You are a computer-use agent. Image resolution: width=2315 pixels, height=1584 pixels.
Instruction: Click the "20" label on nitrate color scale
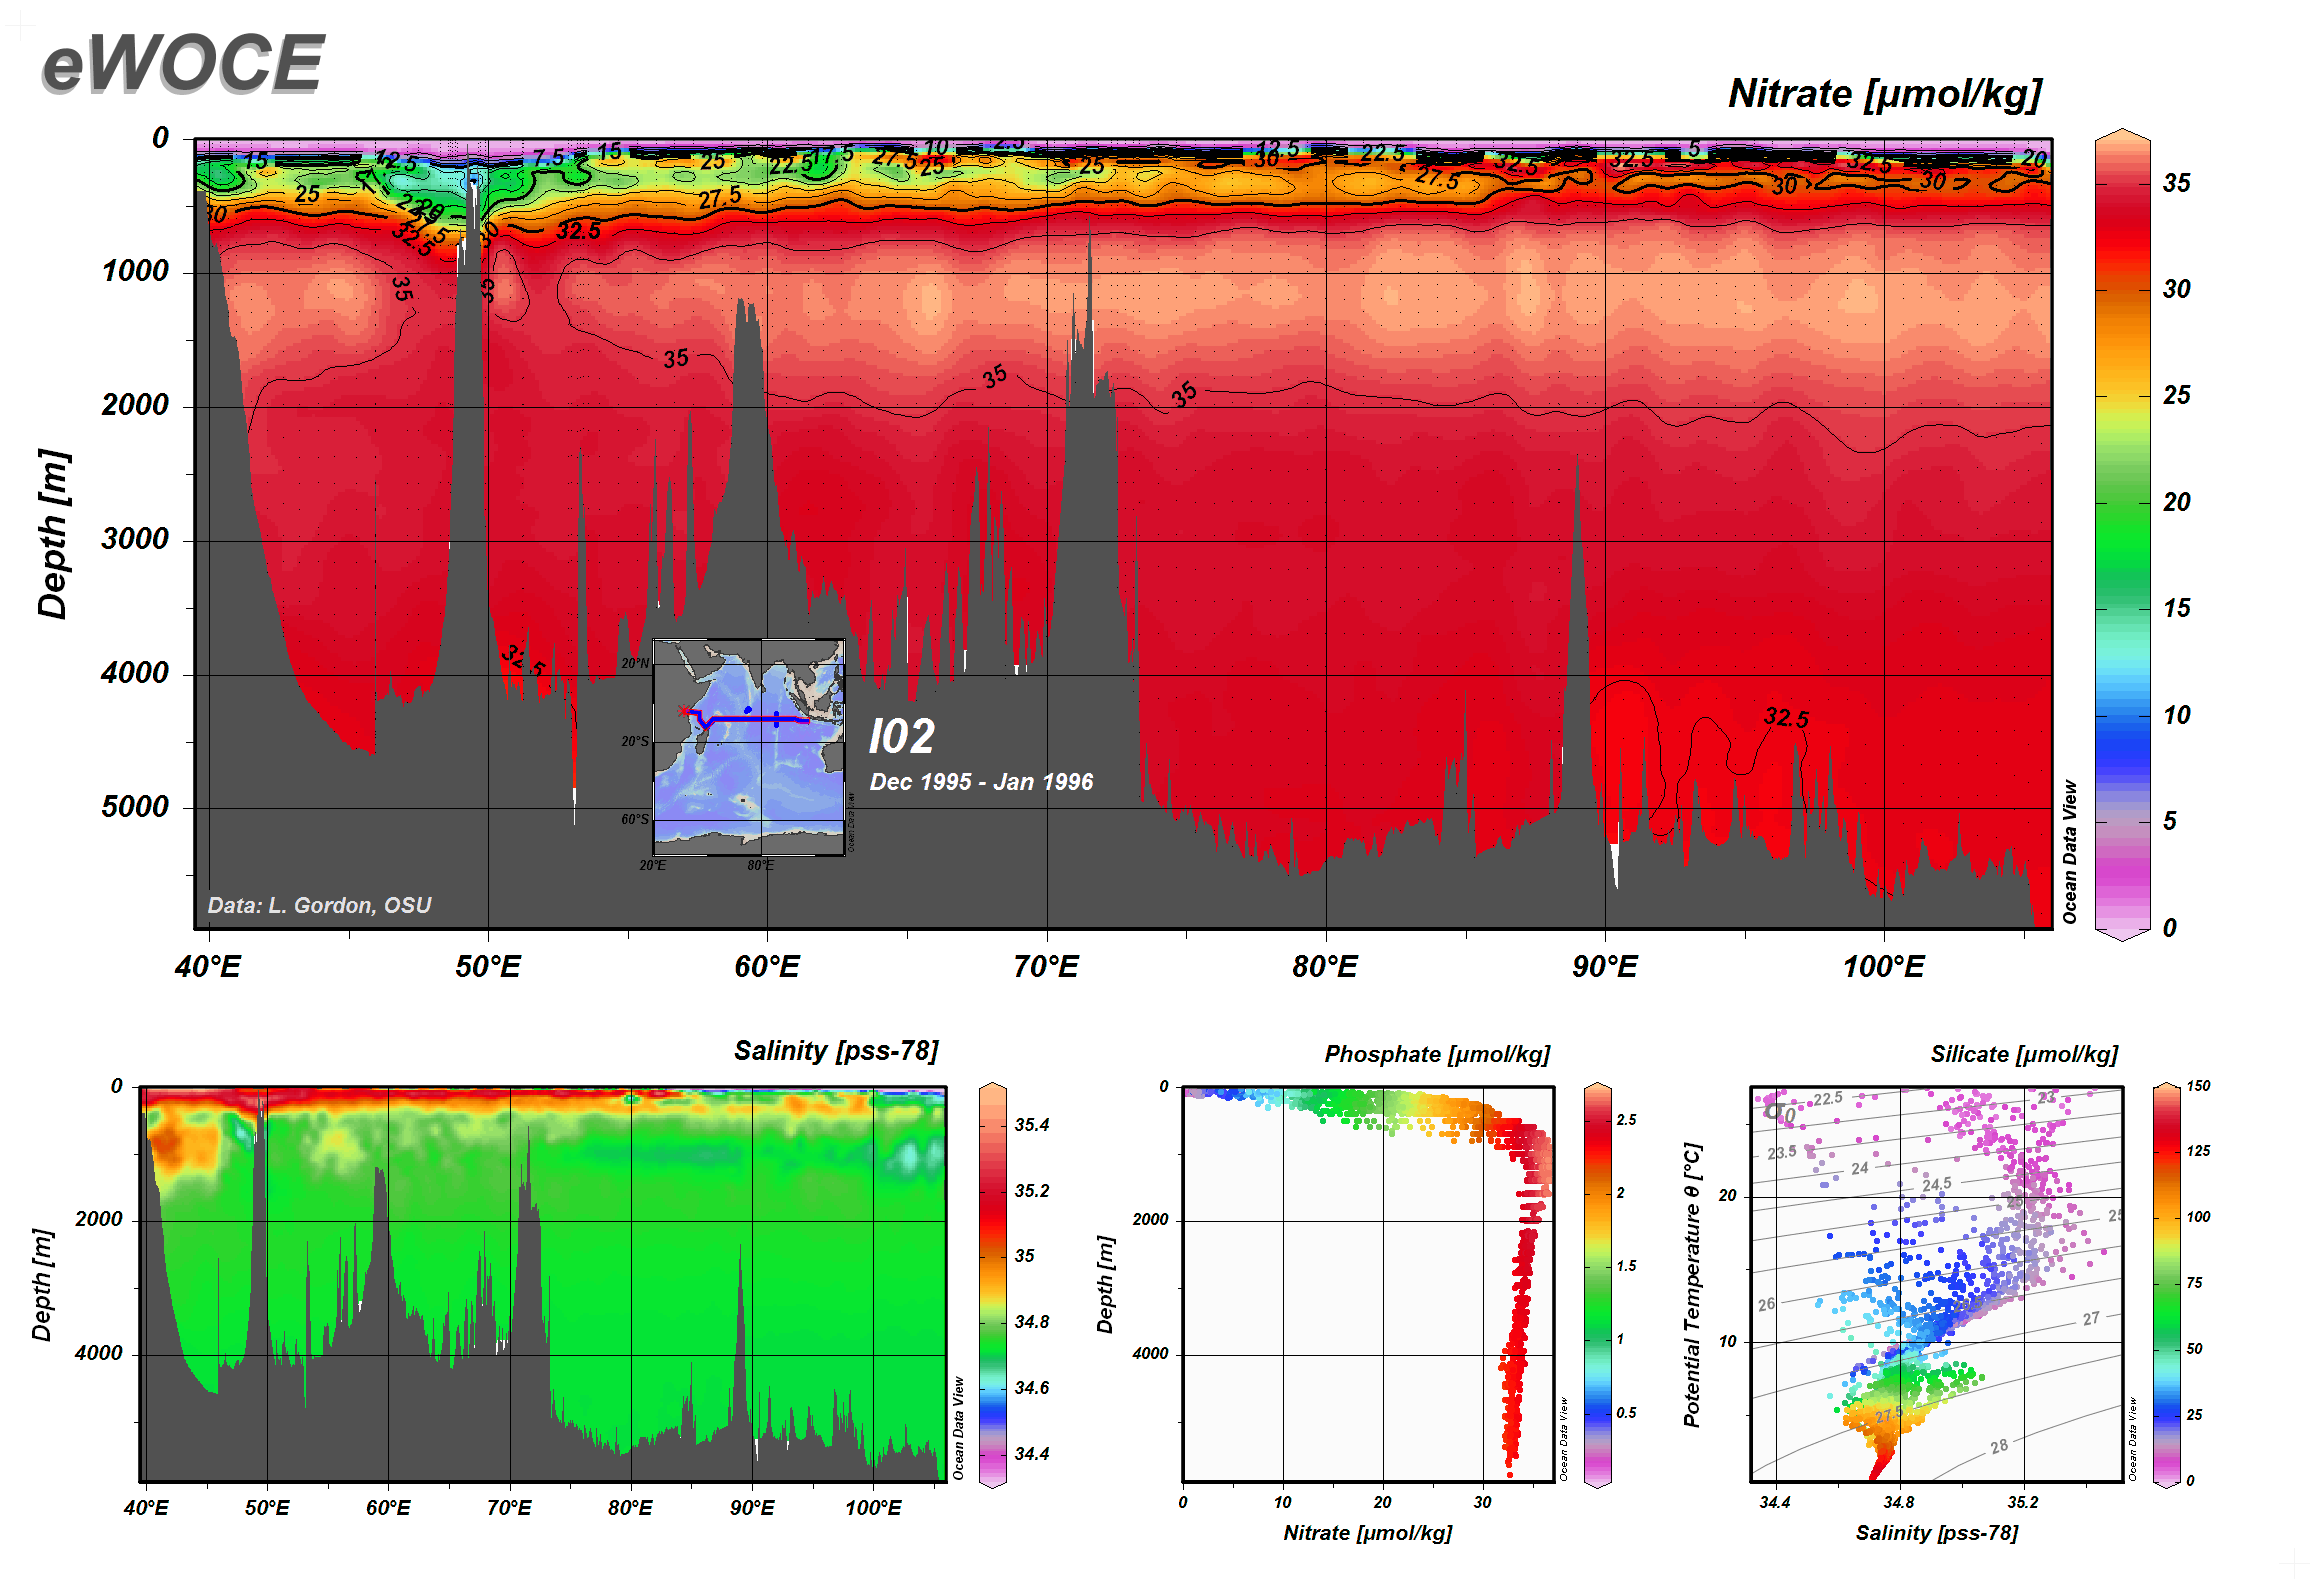2176,502
